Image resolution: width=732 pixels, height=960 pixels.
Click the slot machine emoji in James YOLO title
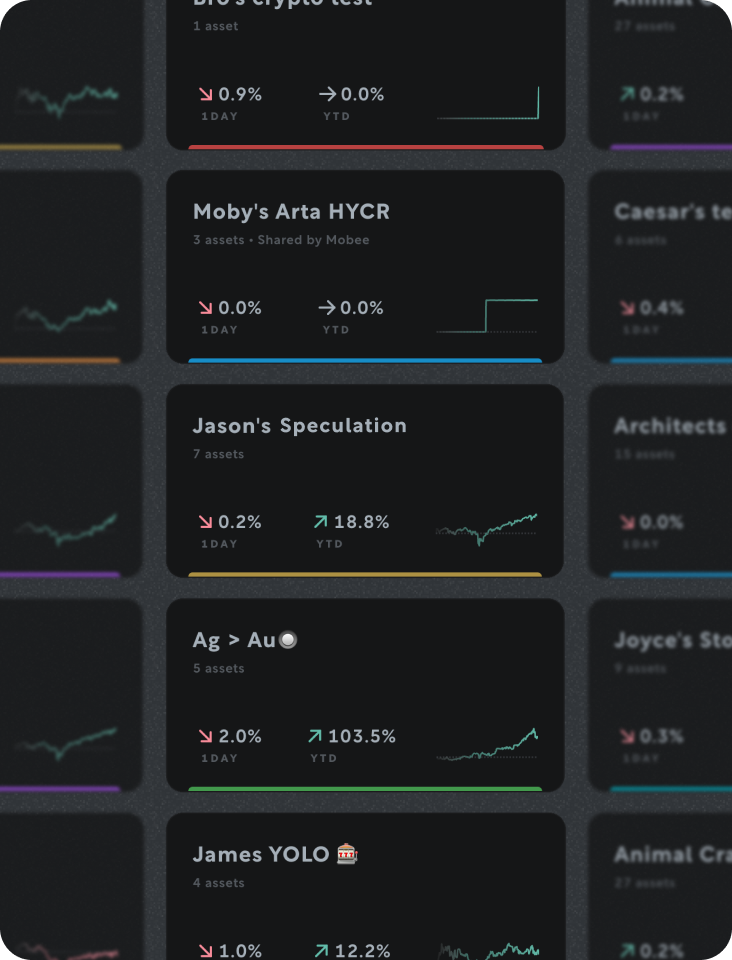pyautogui.click(x=346, y=855)
